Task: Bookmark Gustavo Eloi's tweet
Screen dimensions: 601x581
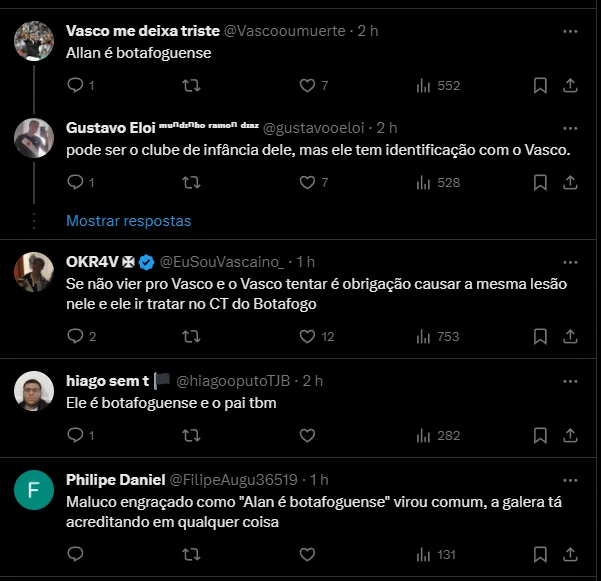Action: tap(540, 182)
